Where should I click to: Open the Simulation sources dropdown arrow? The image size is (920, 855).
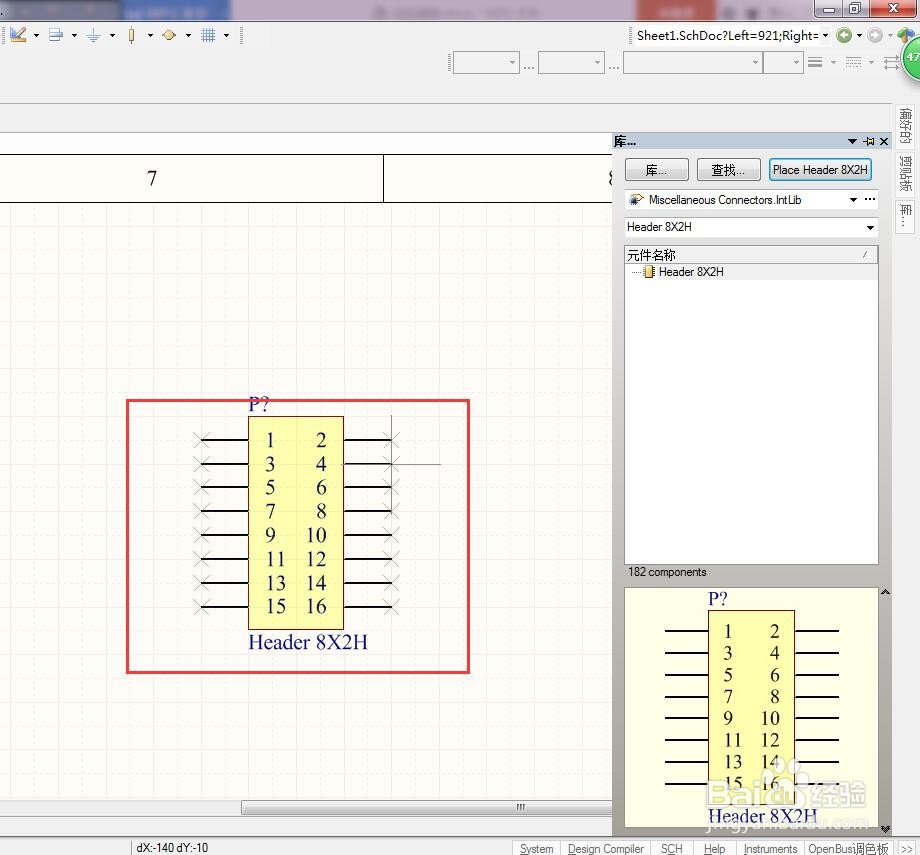[188, 35]
